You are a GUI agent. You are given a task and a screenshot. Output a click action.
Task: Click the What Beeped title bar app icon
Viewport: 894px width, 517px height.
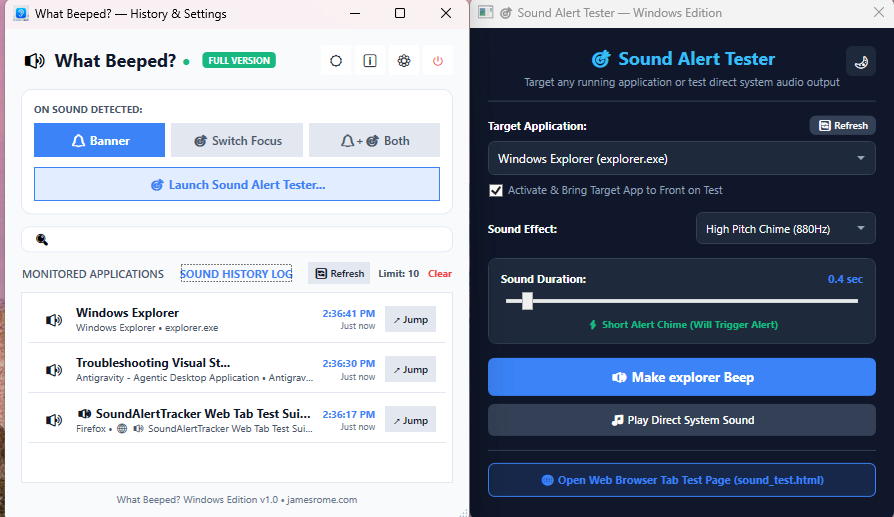pyautogui.click(x=21, y=13)
